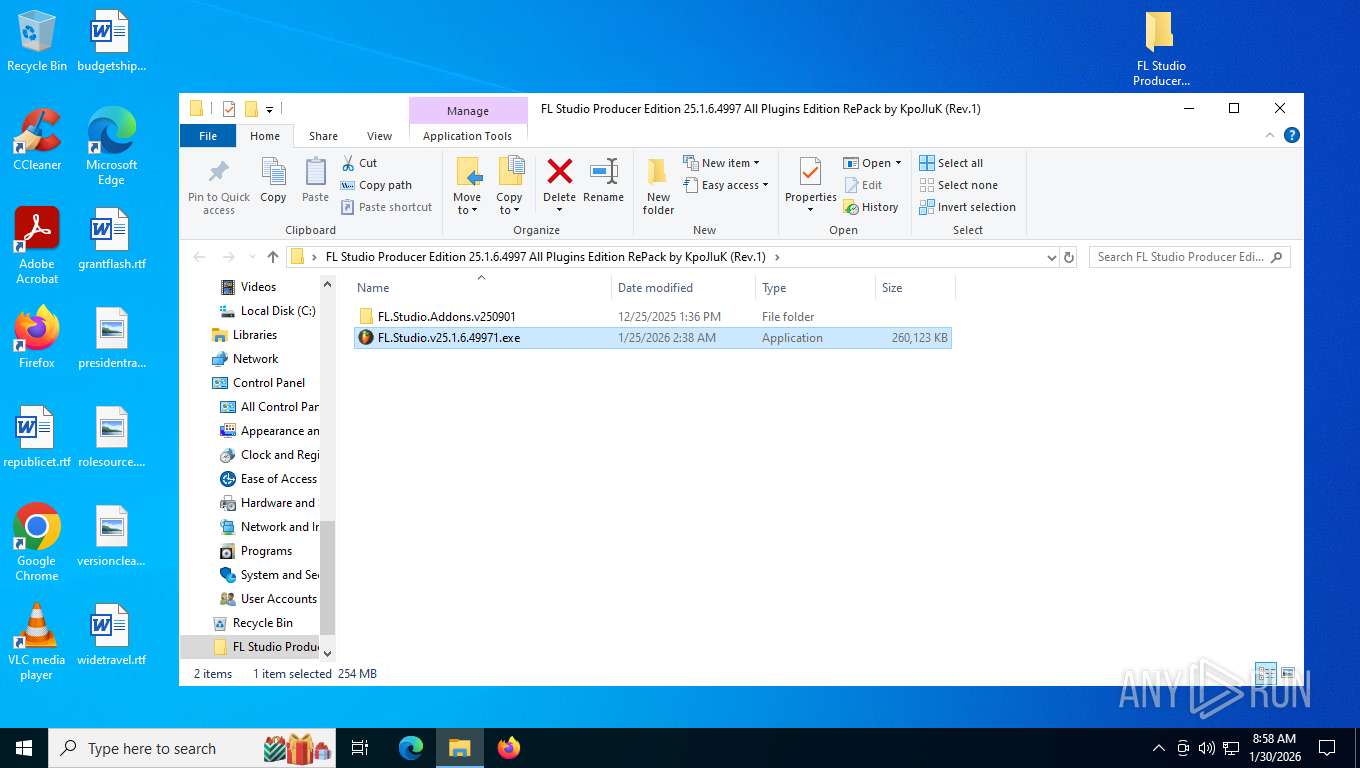Open recent locations dropdown arrow

(250, 257)
